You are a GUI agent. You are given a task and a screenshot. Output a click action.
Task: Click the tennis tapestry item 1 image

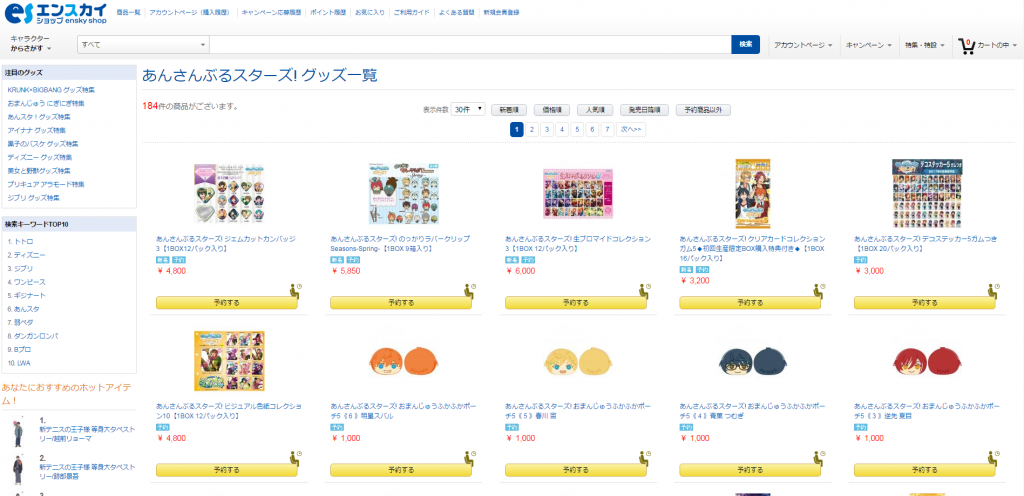18,431
